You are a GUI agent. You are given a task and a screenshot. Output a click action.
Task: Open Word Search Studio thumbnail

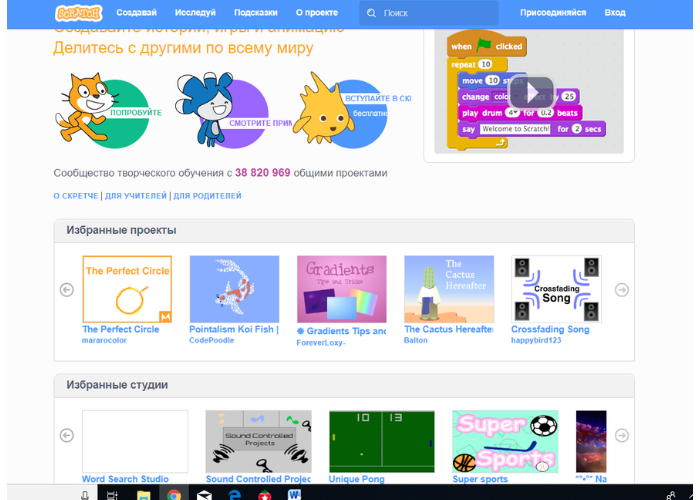click(x=135, y=442)
